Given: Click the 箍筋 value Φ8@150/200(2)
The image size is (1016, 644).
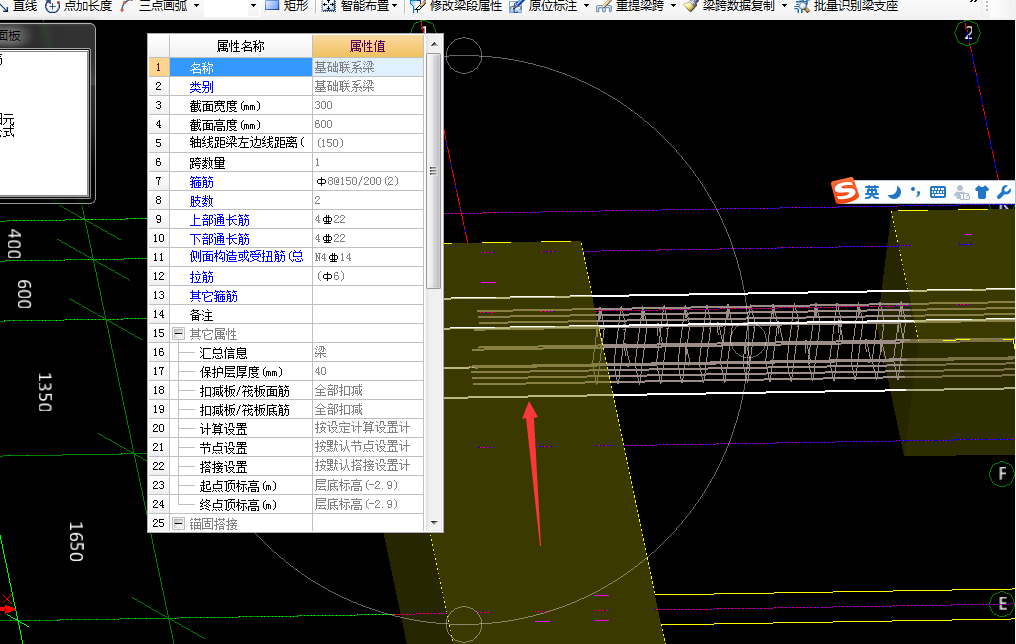Looking at the screenshot, I should point(367,181).
